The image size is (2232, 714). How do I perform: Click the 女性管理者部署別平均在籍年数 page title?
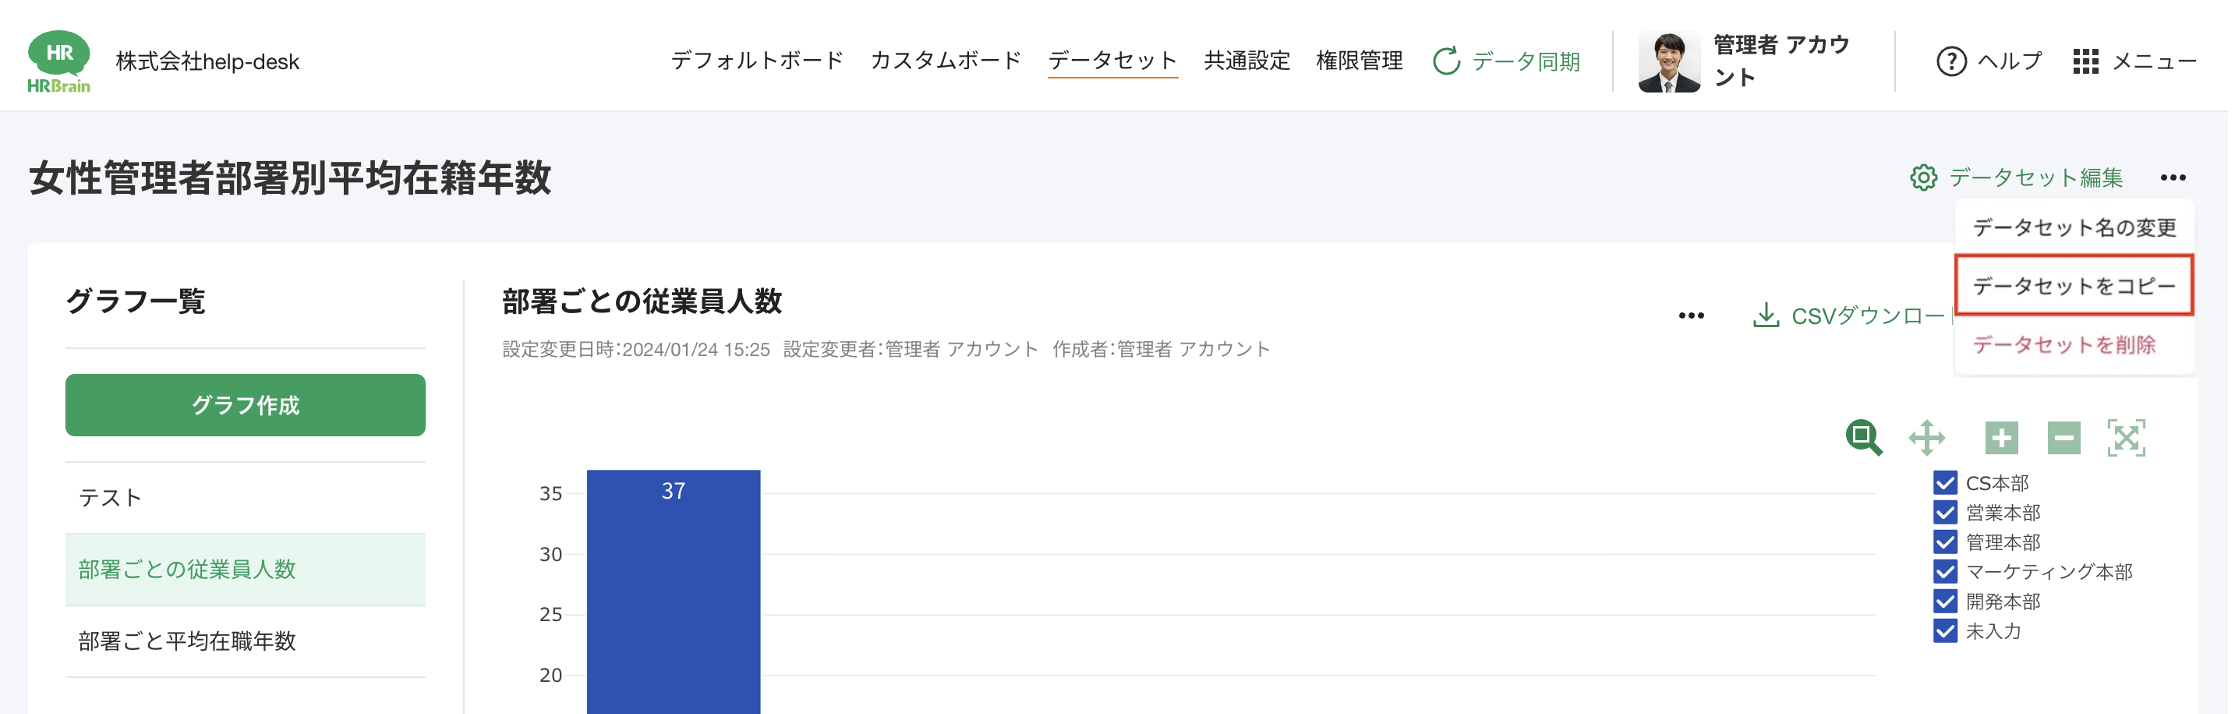(290, 178)
